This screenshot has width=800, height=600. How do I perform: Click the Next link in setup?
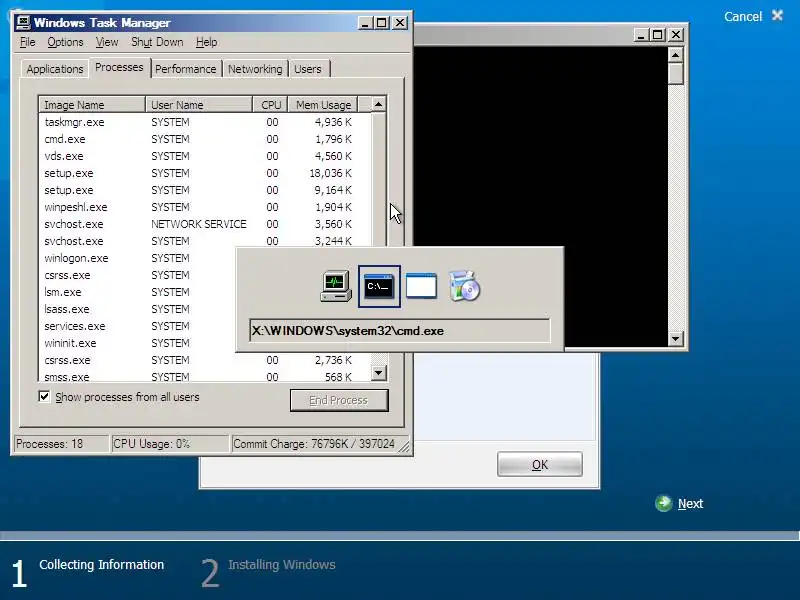690,504
